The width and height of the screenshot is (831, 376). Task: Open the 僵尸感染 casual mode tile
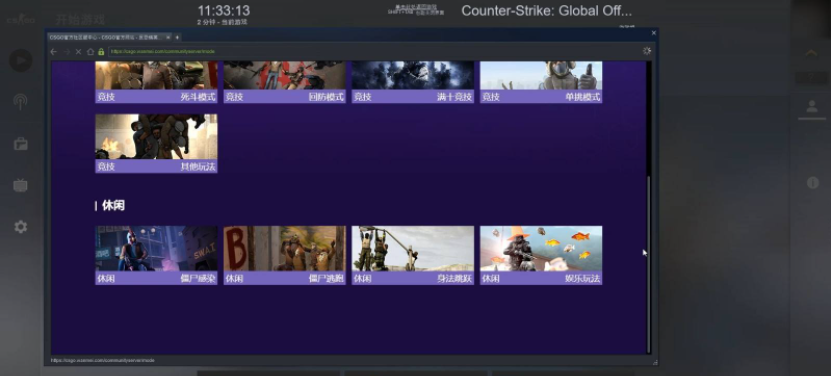pyautogui.click(x=156, y=255)
